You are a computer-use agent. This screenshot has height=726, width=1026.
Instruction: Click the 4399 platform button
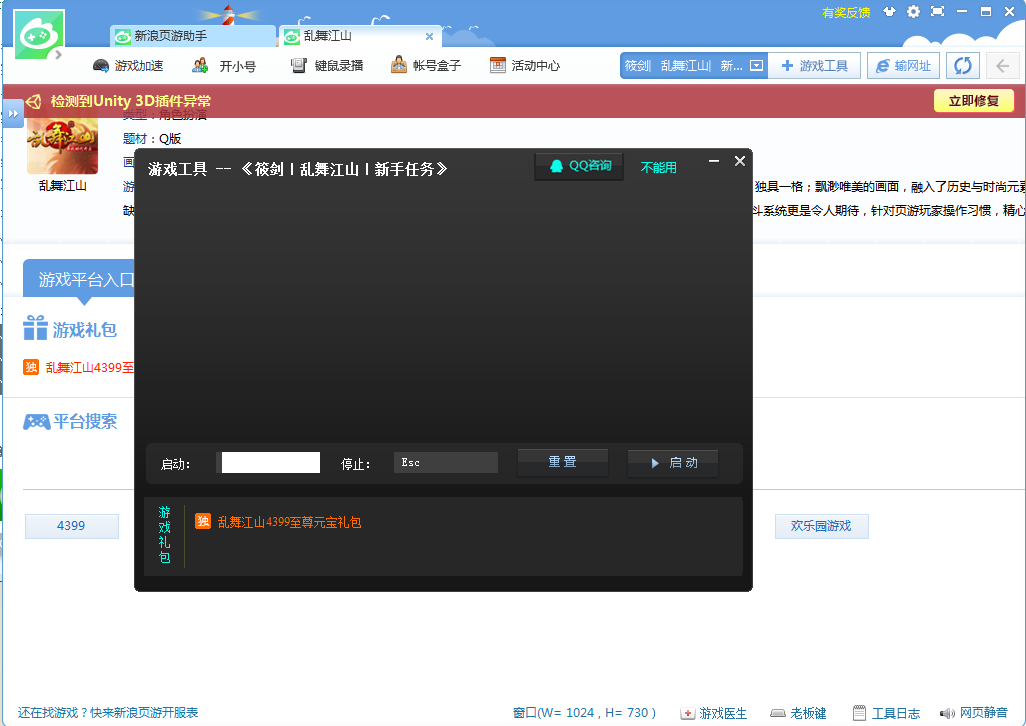72,526
